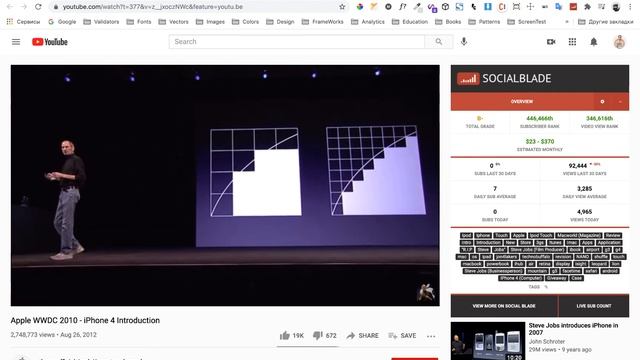Image resolution: width=640 pixels, height=360 pixels.
Task: Expand the Vectors bookmarks folder
Action: pyautogui.click(x=173, y=22)
